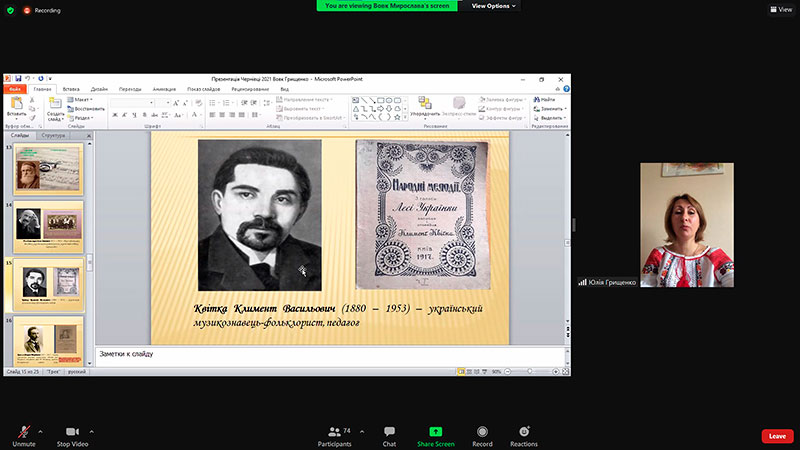
Task: Open the font size combo box
Action: 163,103
